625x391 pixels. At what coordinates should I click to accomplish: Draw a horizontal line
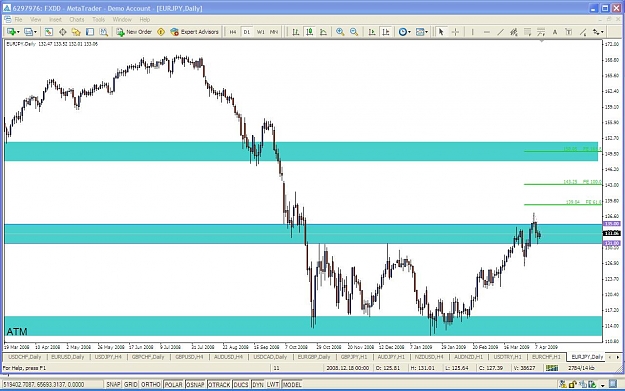487,32
